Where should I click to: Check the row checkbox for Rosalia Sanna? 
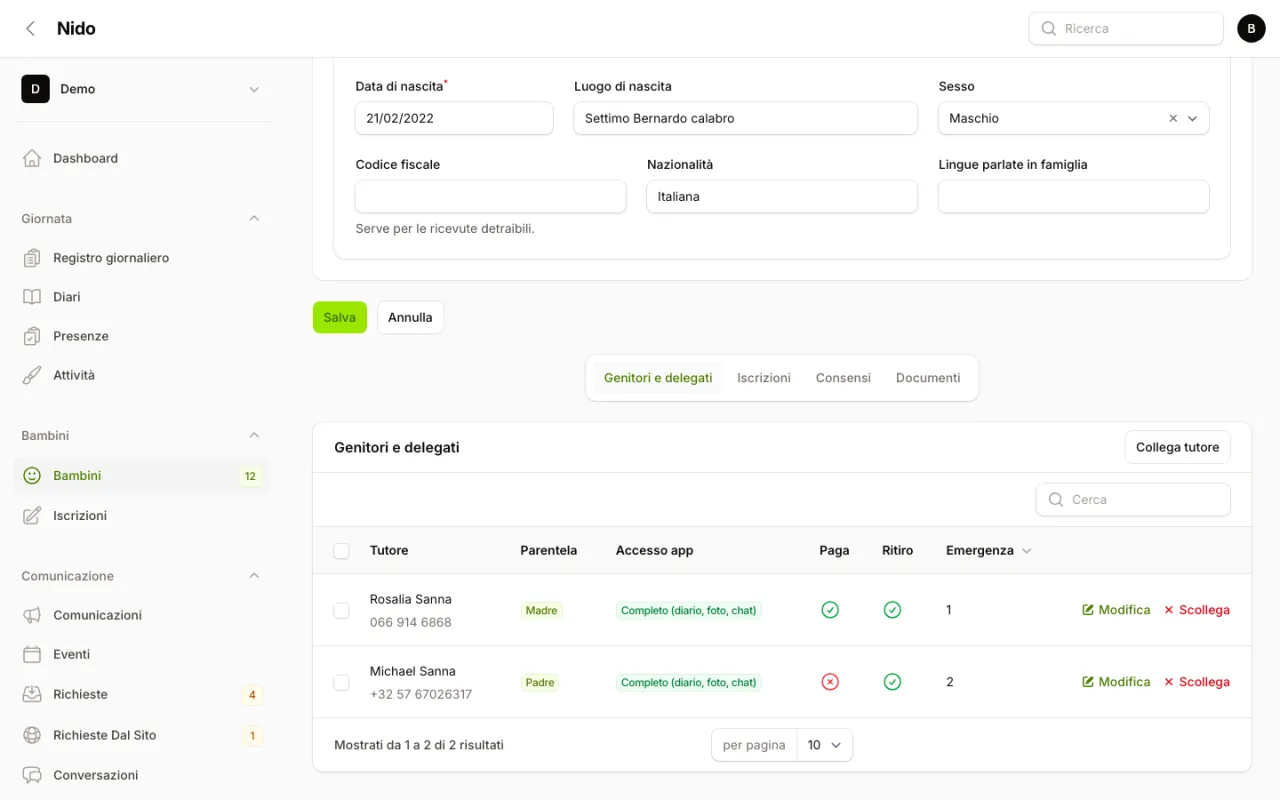point(341,610)
